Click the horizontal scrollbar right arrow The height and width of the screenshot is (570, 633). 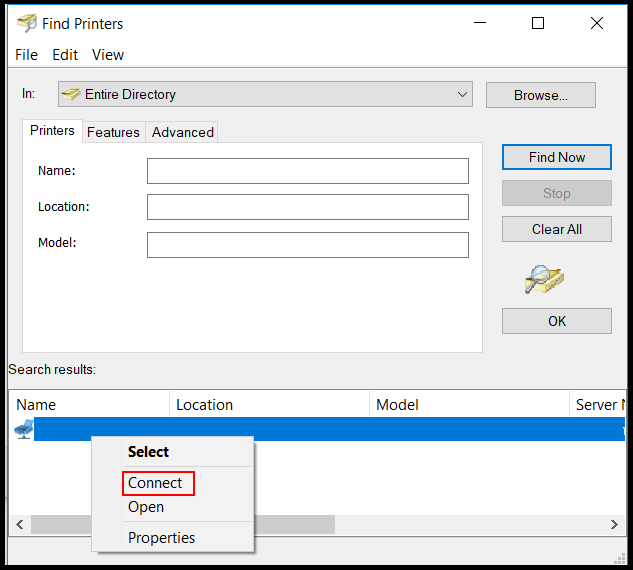click(x=615, y=525)
